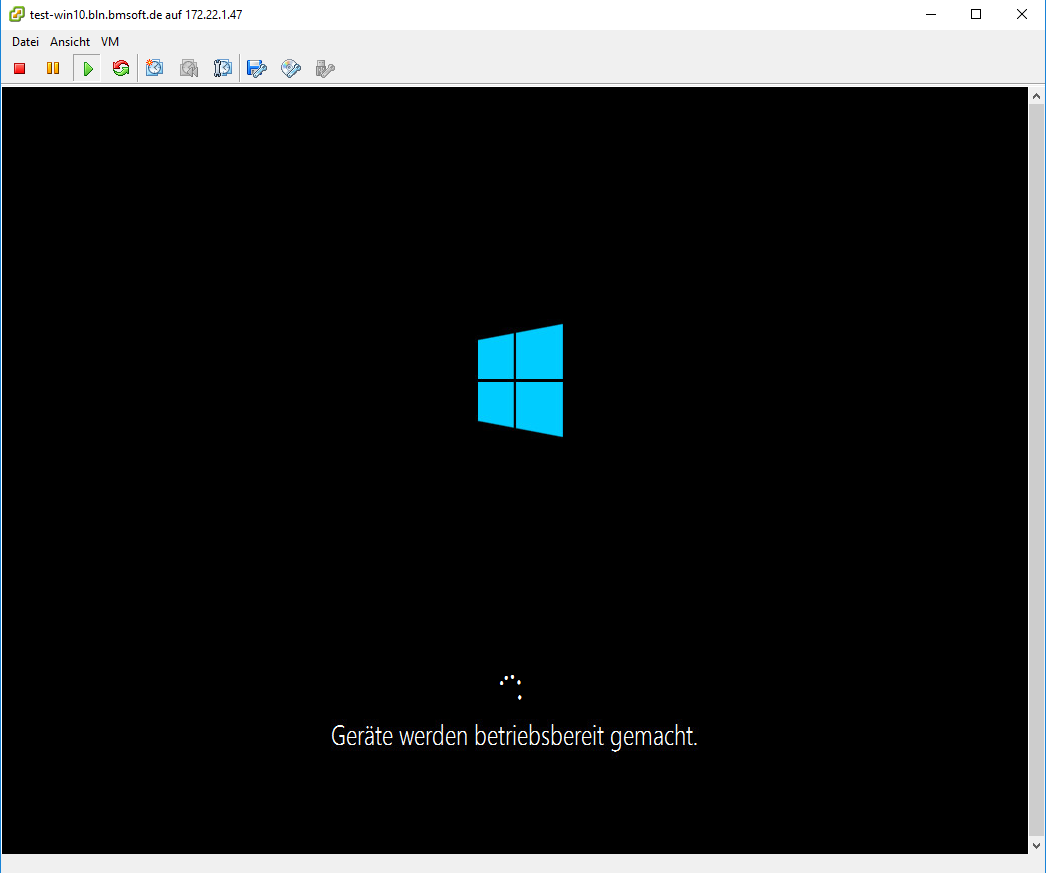Power on the VM with the green play icon

87,68
